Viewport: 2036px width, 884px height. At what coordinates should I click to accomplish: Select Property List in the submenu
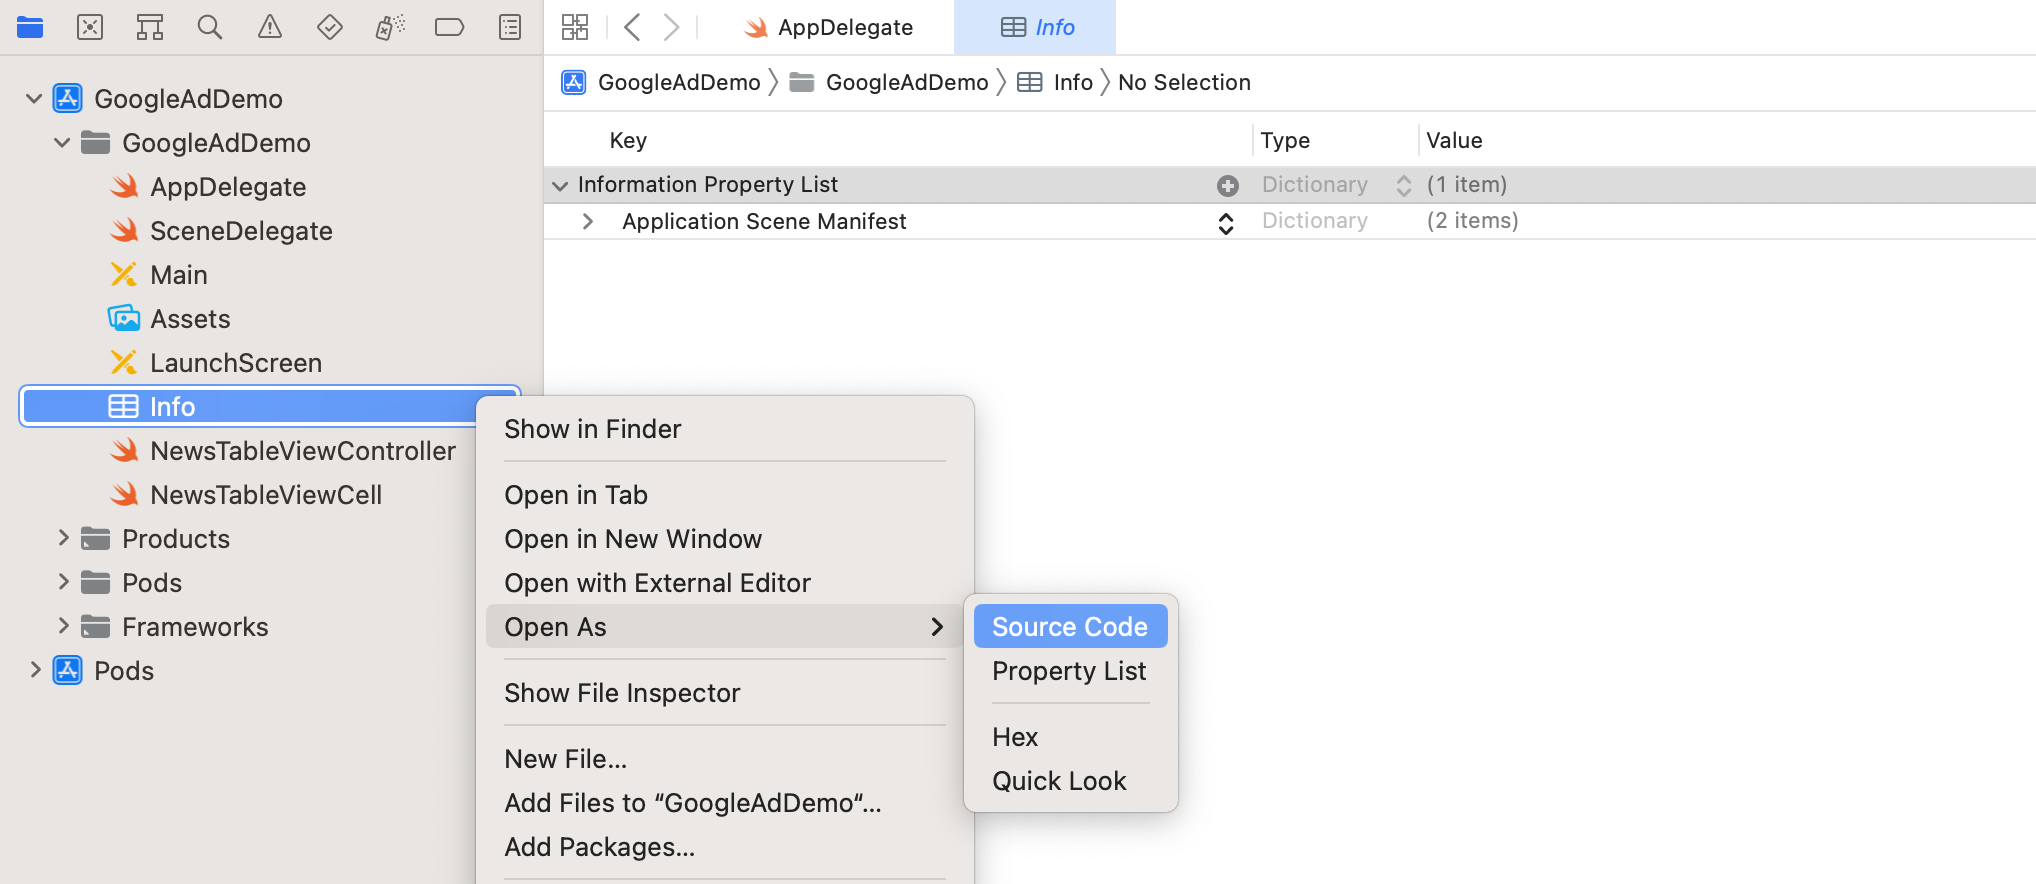coord(1069,671)
